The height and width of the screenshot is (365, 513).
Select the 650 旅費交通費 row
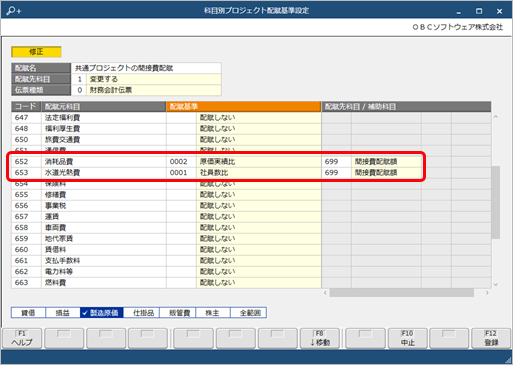251,140
